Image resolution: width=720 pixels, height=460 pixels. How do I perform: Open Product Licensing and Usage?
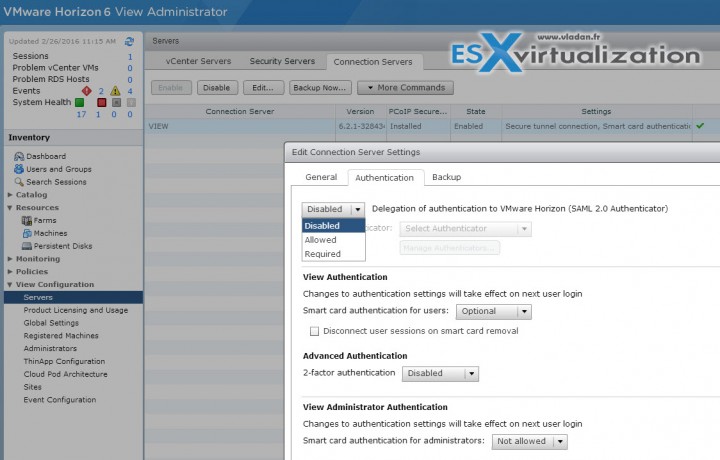(76, 310)
